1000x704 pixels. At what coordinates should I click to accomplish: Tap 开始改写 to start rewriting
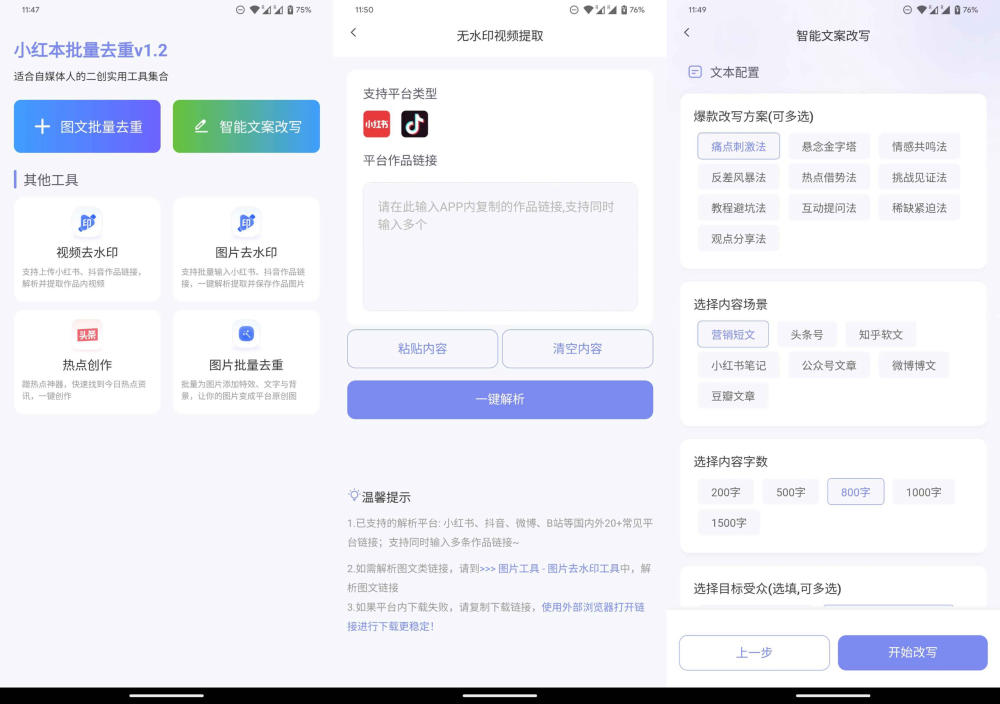912,652
